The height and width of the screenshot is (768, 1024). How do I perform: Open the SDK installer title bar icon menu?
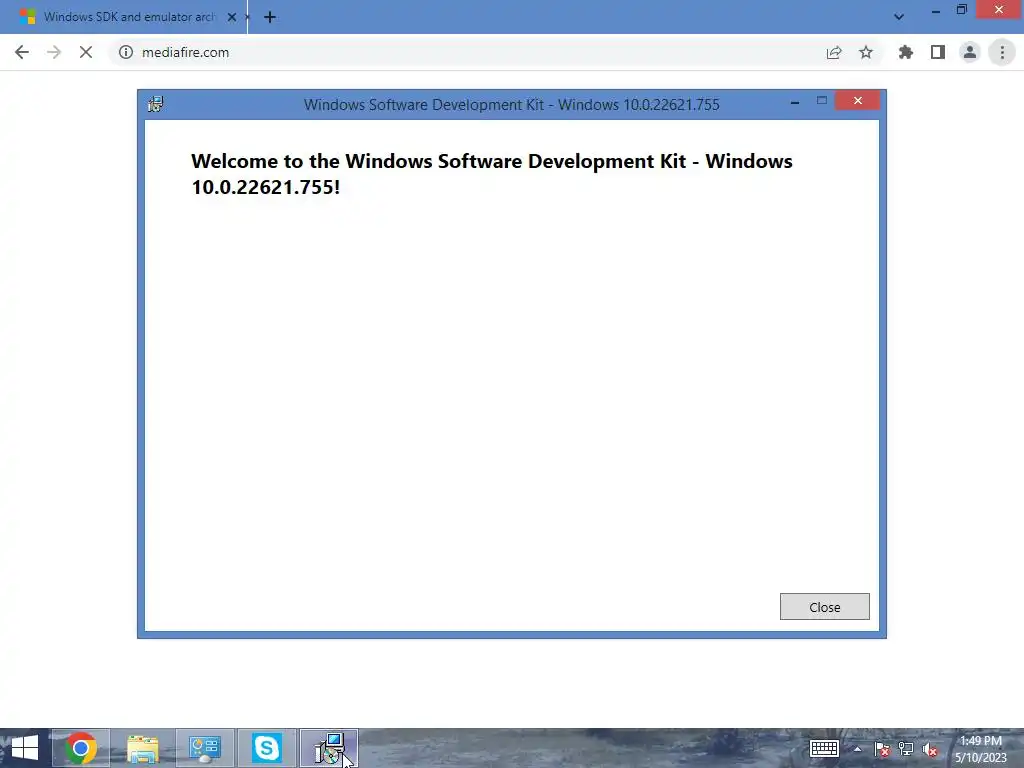click(x=155, y=104)
